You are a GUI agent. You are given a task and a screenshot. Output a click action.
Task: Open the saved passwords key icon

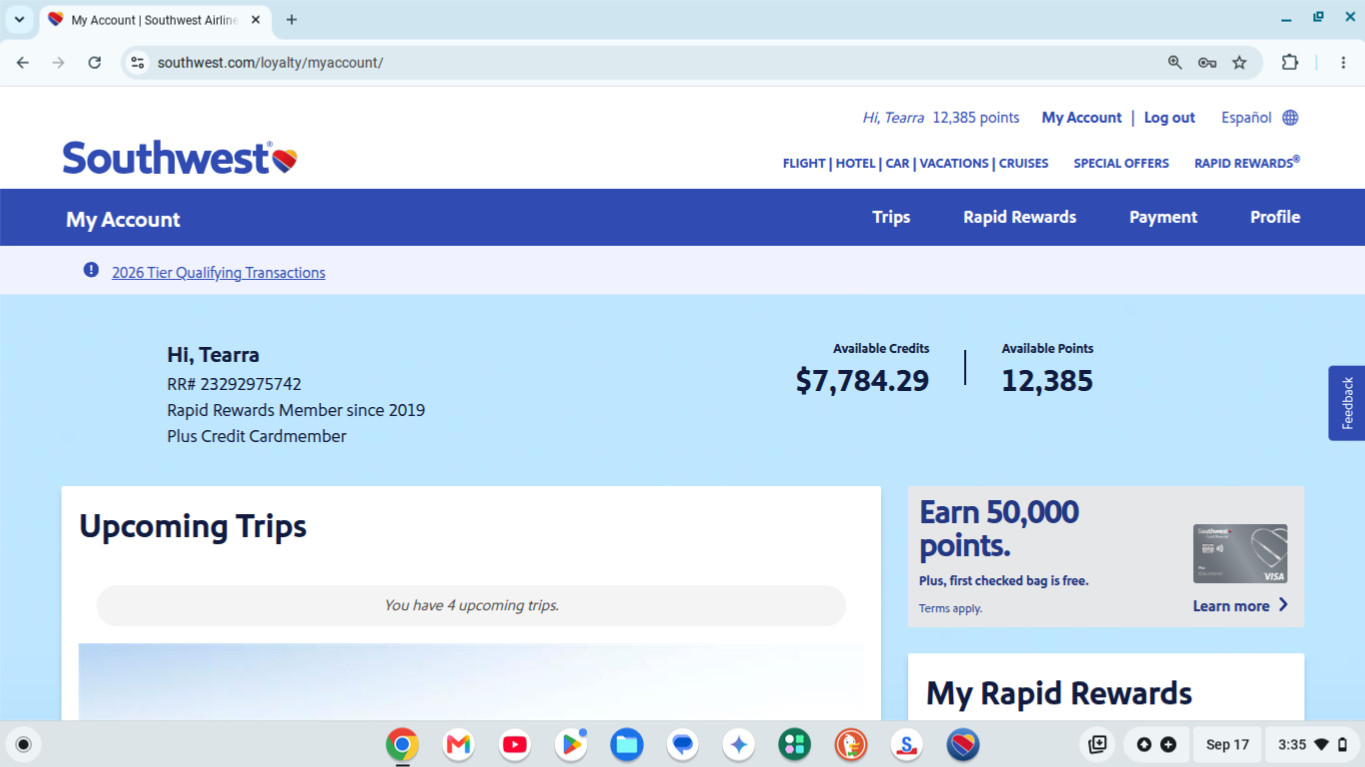1207,62
